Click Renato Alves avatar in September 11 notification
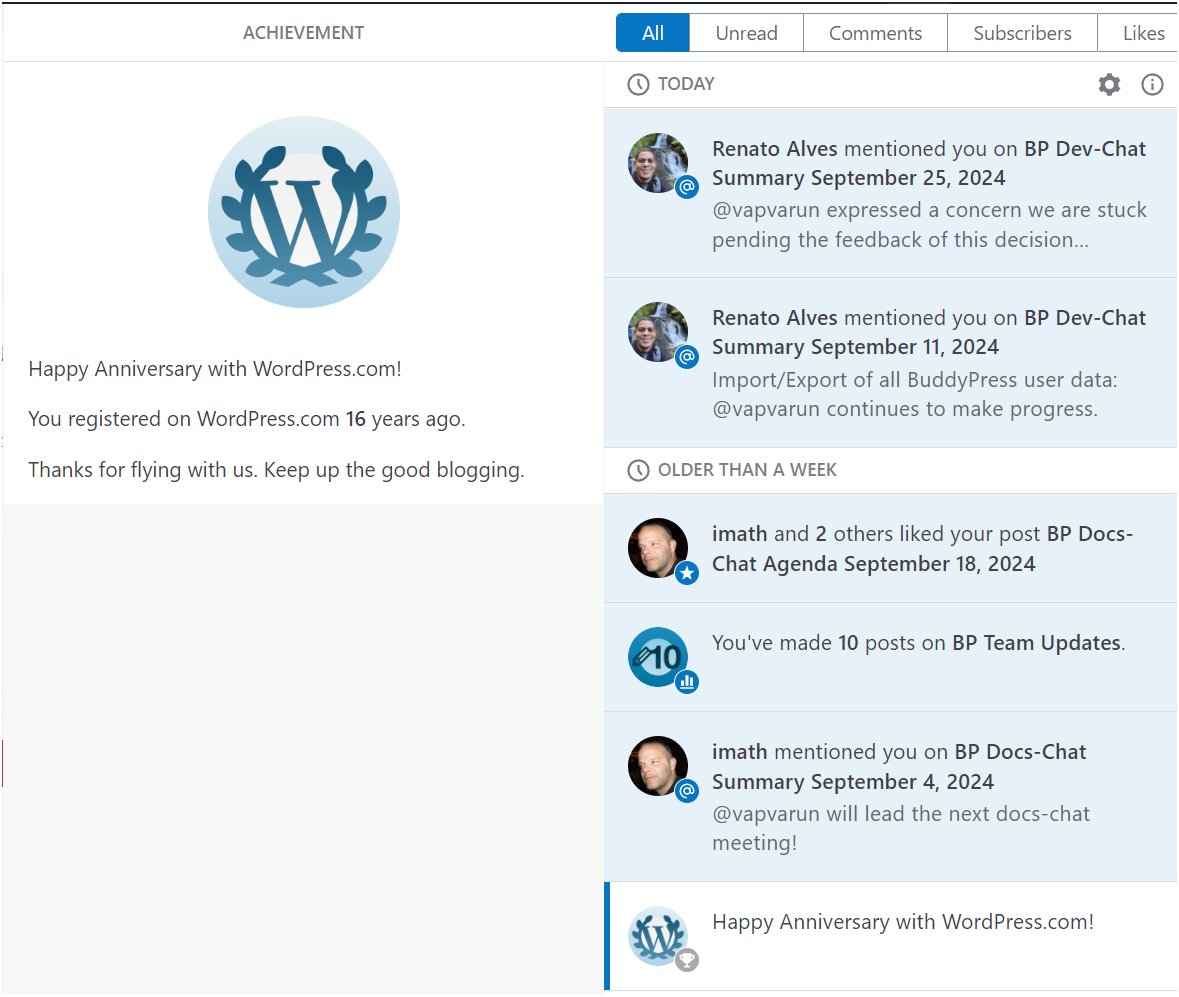This screenshot has width=1179, height=997. pos(658,332)
